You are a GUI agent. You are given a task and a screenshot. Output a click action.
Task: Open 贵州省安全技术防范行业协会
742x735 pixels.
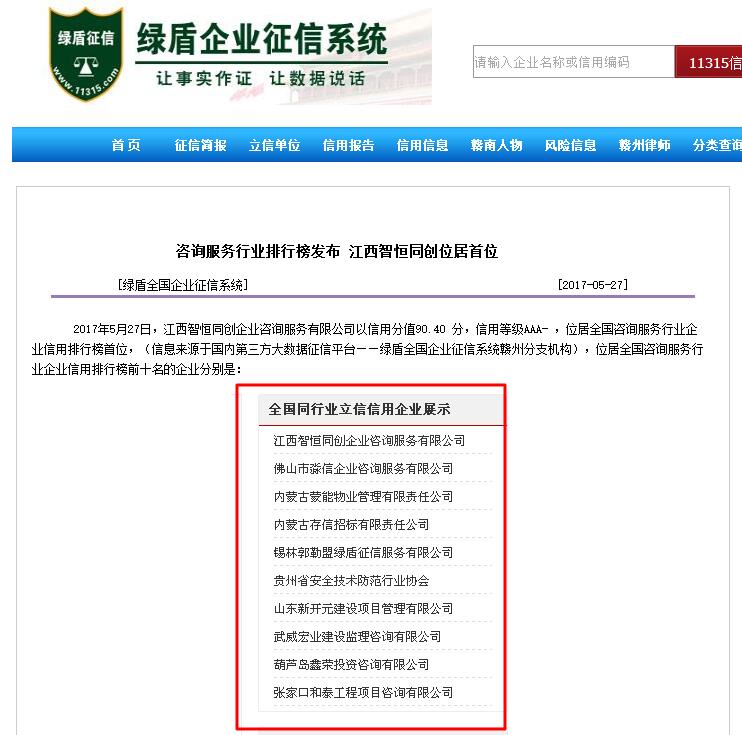351,580
